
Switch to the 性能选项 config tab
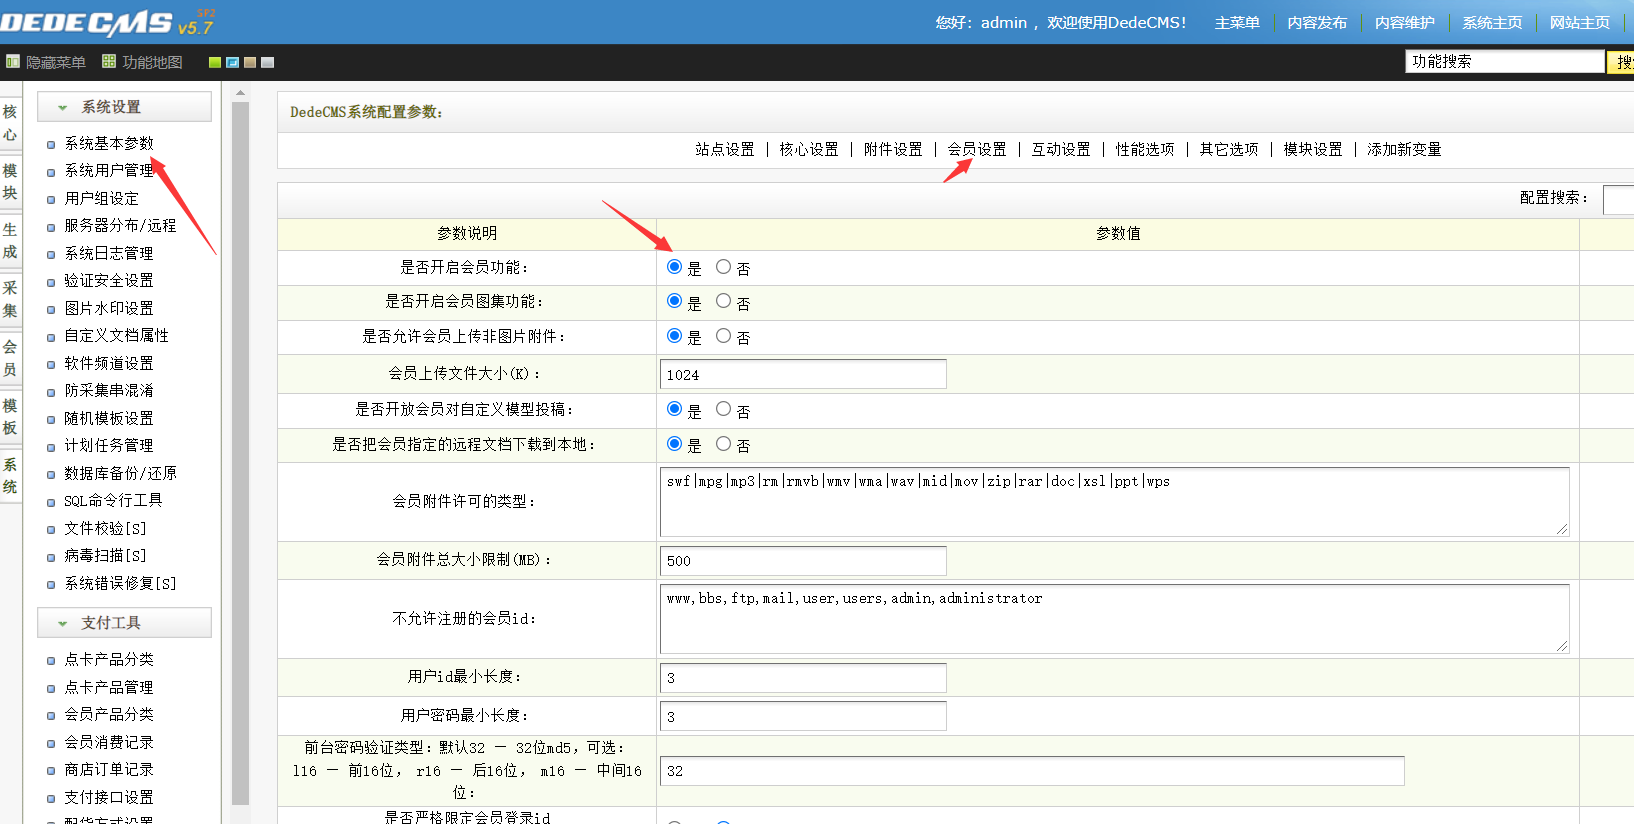pos(1145,149)
